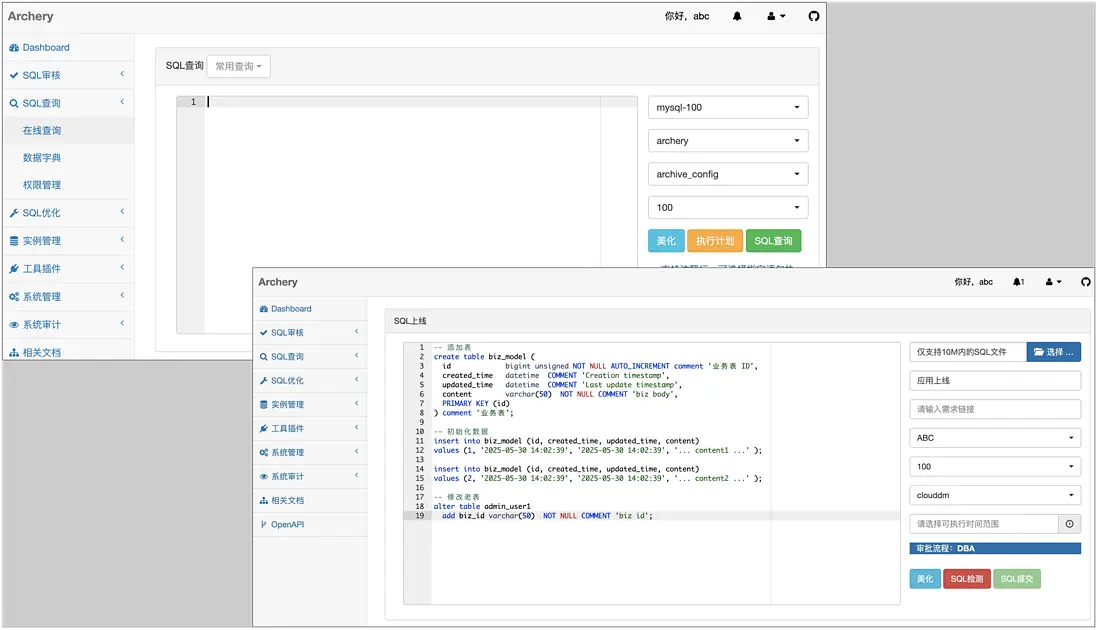1098x630 pixels.
Task: Click the 请输入需求链接 input field
Action: 995,409
